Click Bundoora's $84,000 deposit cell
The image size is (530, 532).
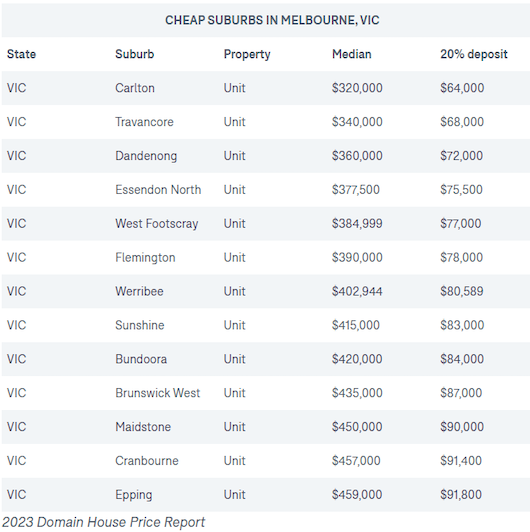coord(462,359)
